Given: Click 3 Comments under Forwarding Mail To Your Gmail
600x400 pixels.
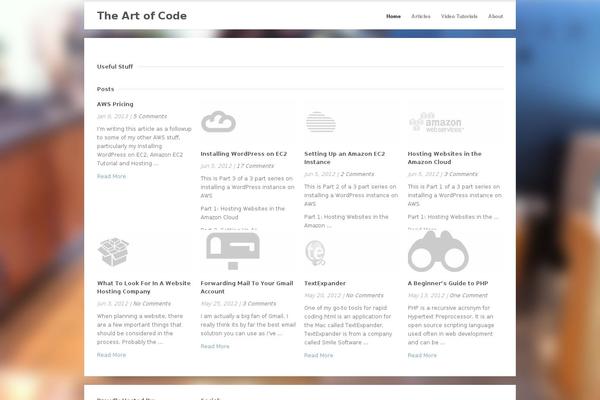Looking at the screenshot, I should click(x=259, y=304).
